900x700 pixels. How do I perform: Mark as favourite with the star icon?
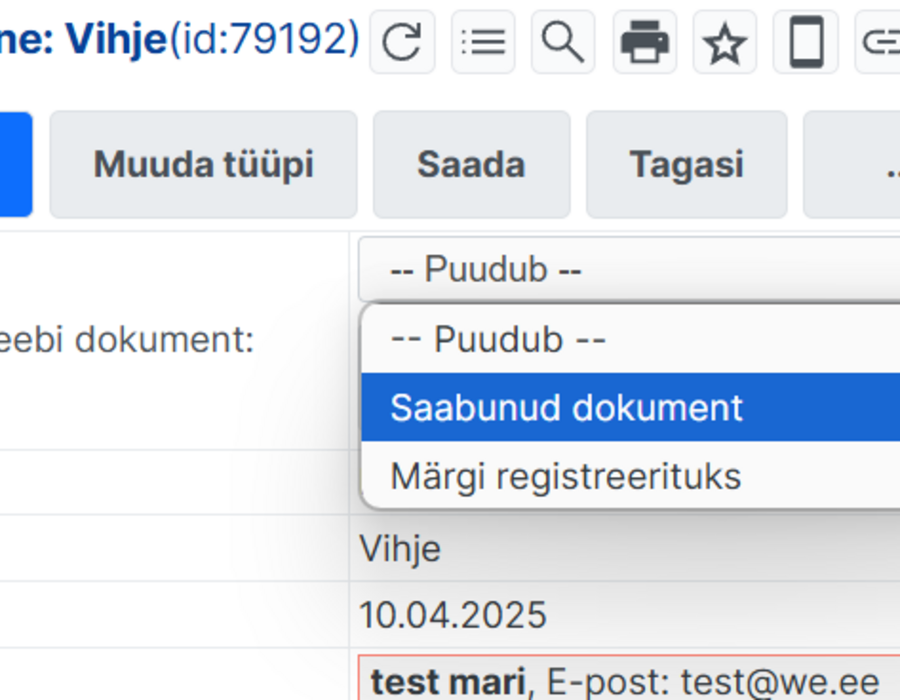(x=724, y=42)
